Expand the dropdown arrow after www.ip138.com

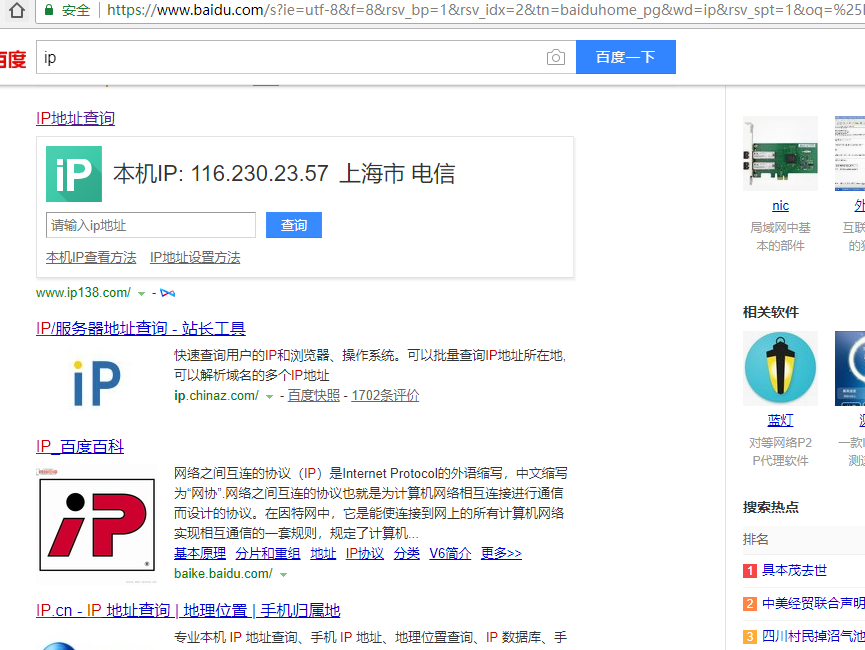[143, 292]
